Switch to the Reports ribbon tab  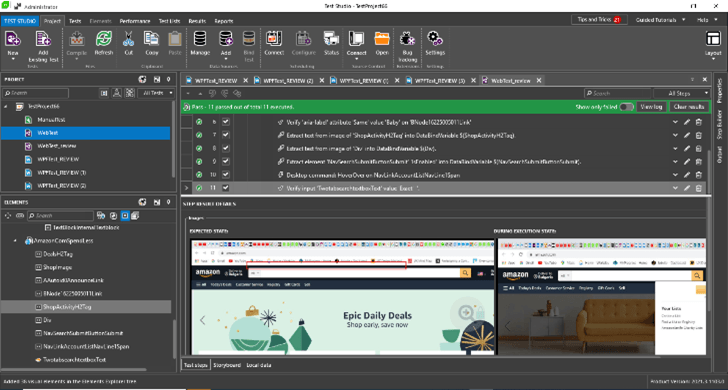[224, 21]
